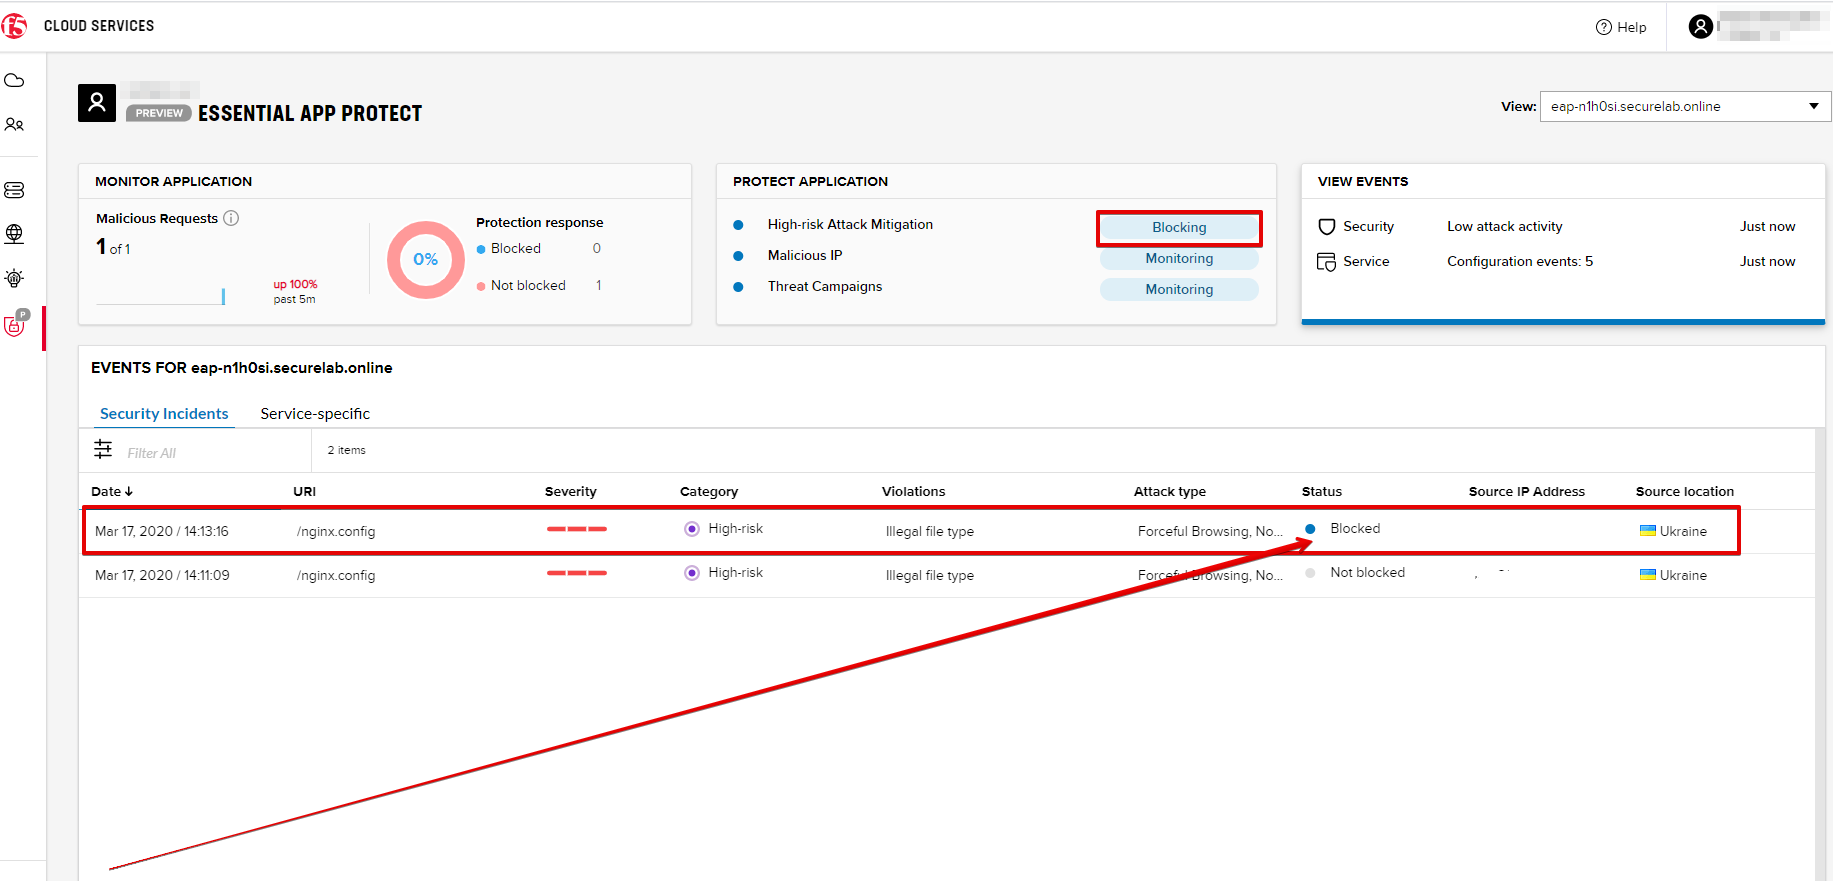Viewport: 1833px width, 881px height.
Task: Click the Malicious Requests info icon
Action: tap(231, 218)
